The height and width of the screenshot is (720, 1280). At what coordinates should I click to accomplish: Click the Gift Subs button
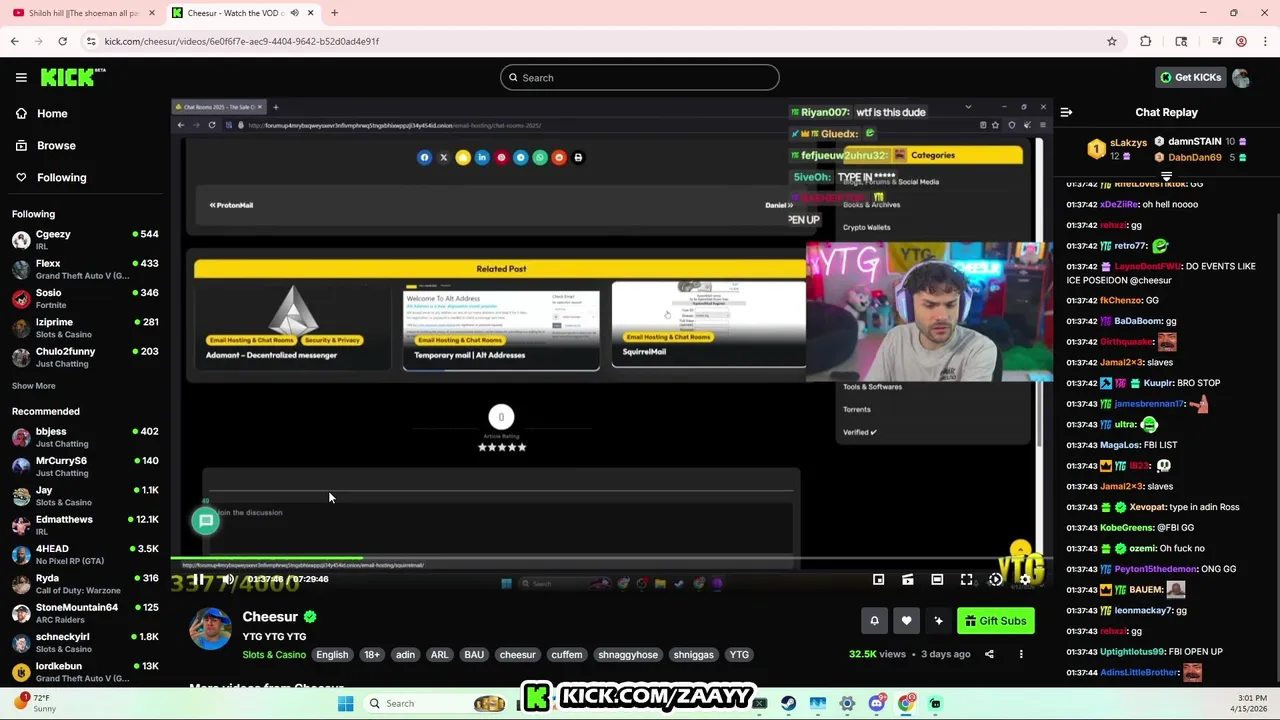996,621
